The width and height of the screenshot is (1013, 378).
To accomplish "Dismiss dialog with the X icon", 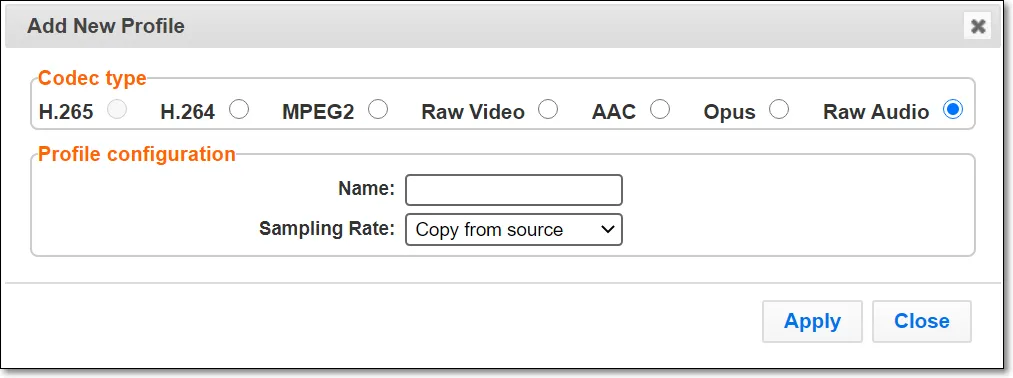I will [978, 26].
